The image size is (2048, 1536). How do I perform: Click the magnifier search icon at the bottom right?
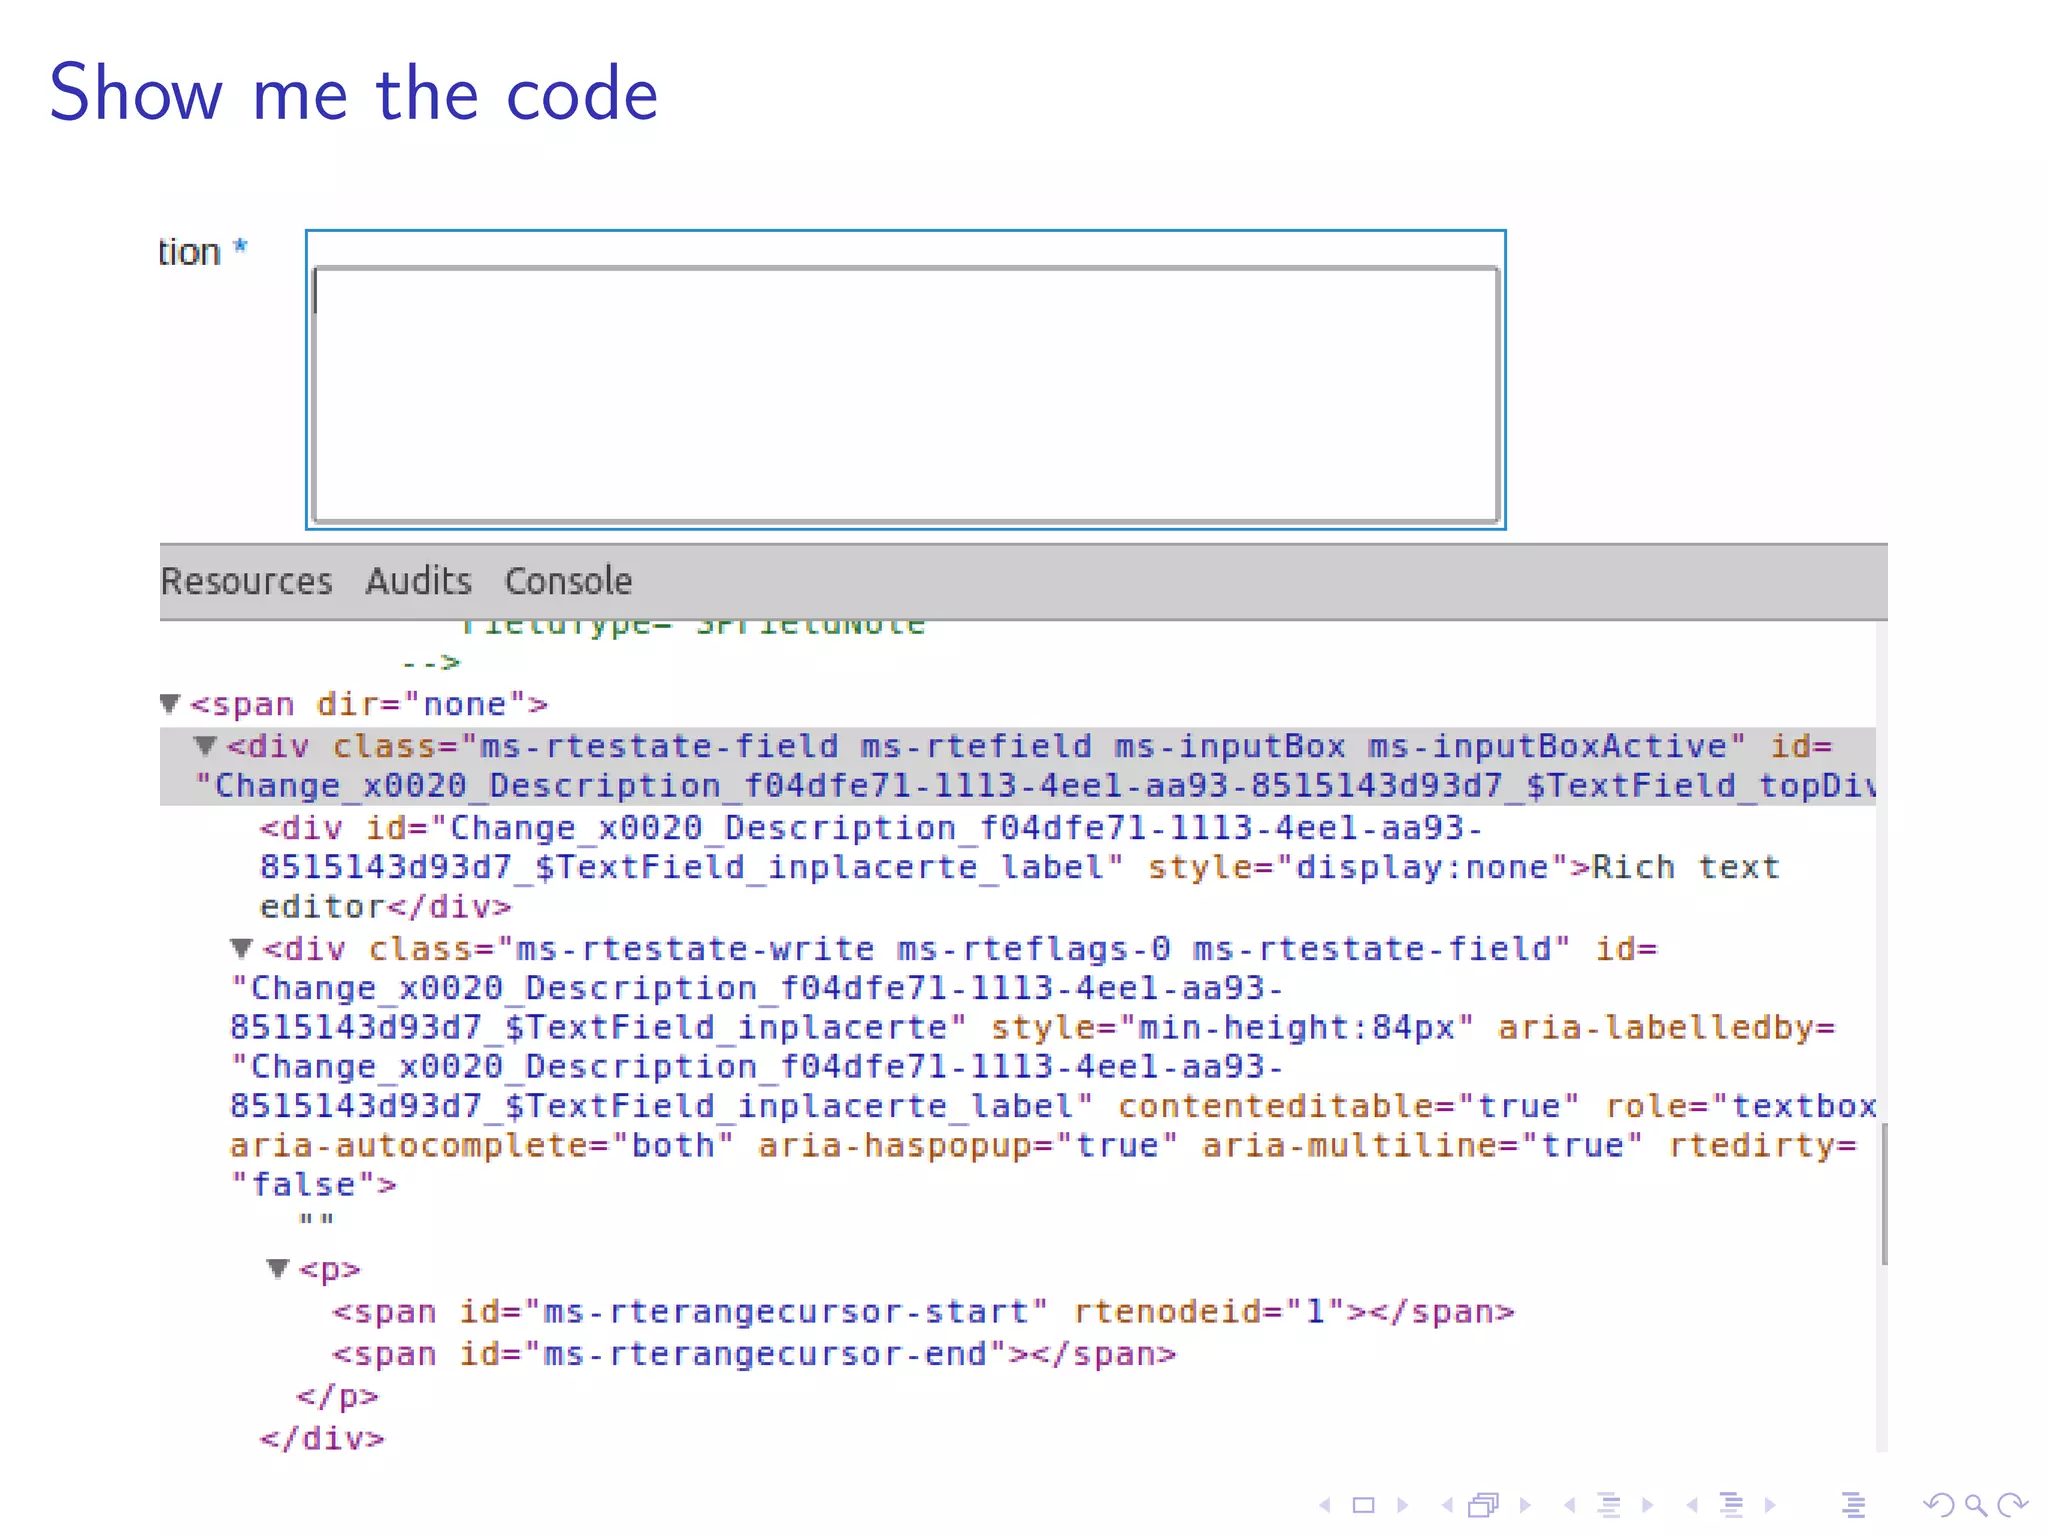pyautogui.click(x=1975, y=1505)
